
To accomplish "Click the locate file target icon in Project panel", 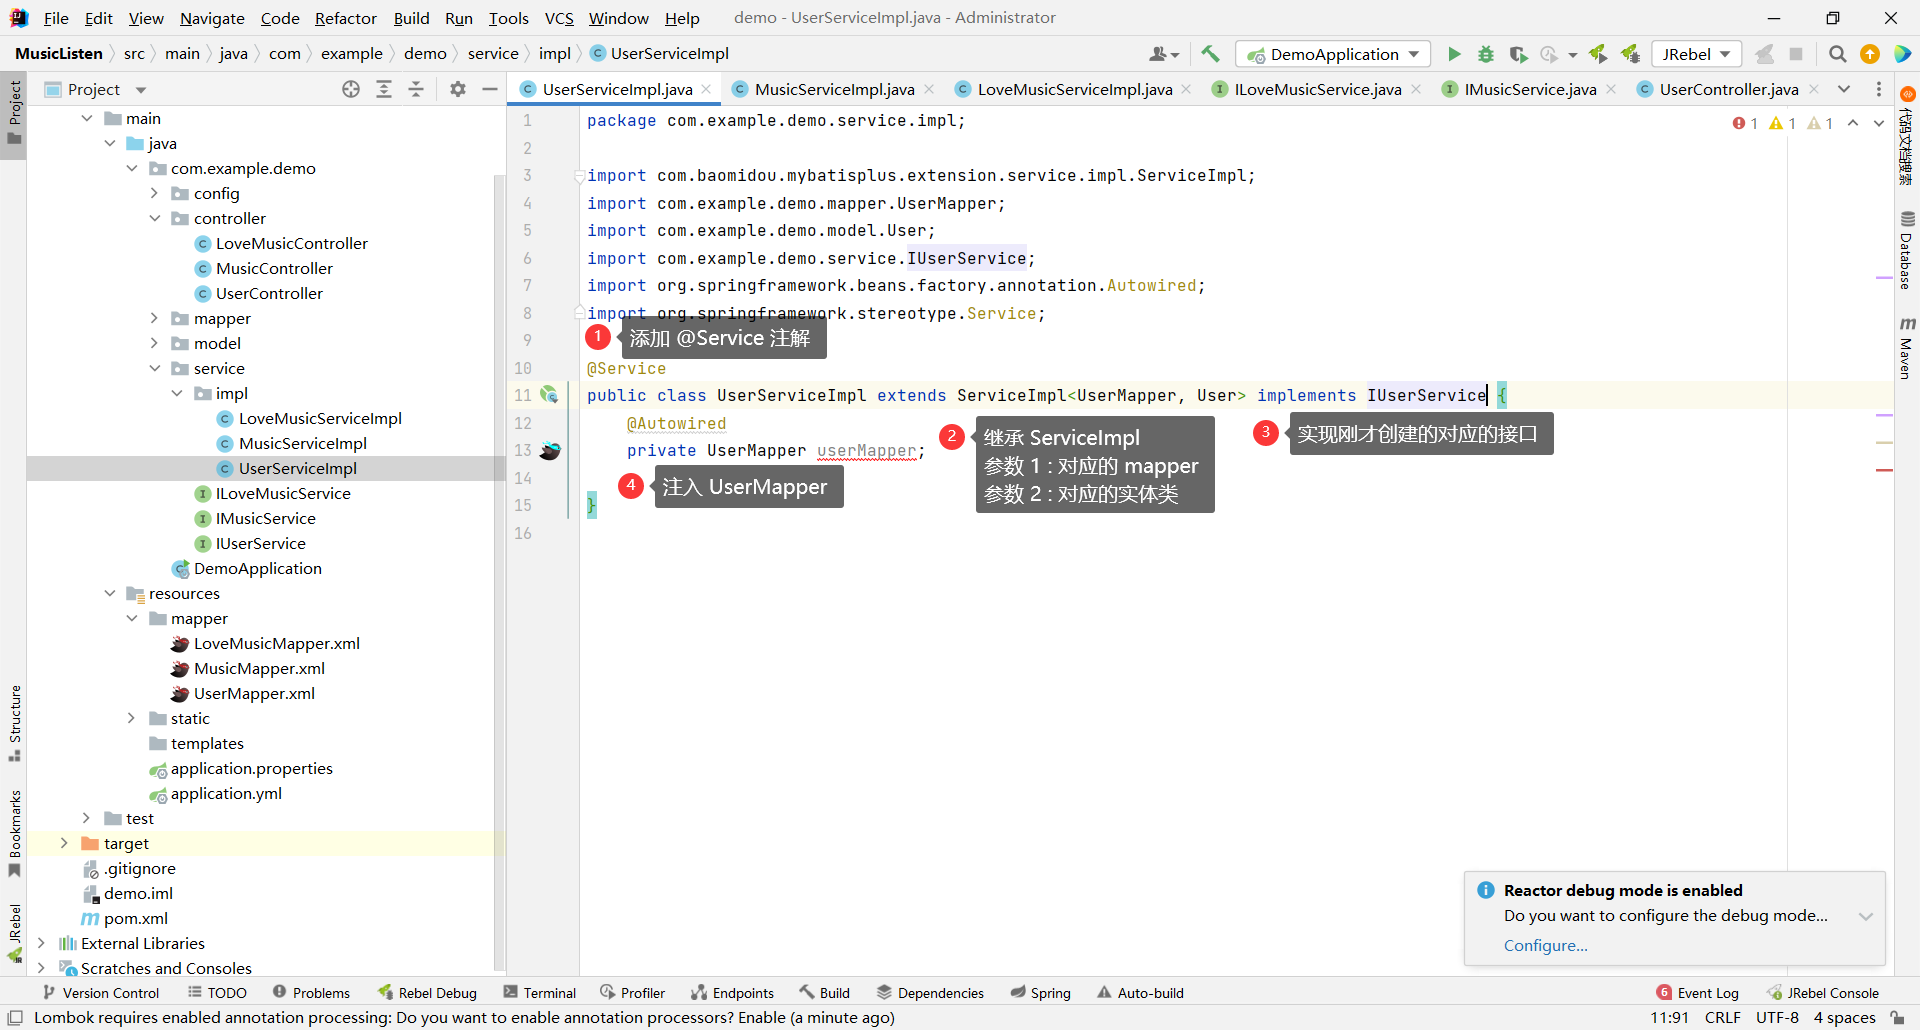I will coord(351,89).
